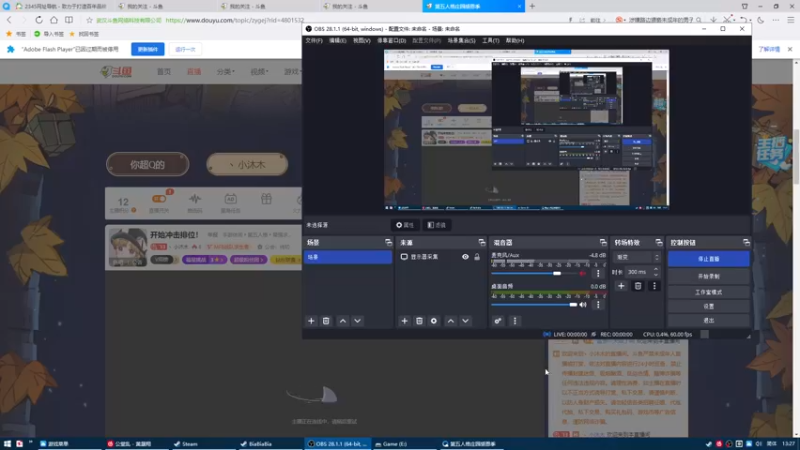This screenshot has width=800, height=450.
Task: Increase transition duration with up arrow
Action: pyautogui.click(x=656, y=269)
